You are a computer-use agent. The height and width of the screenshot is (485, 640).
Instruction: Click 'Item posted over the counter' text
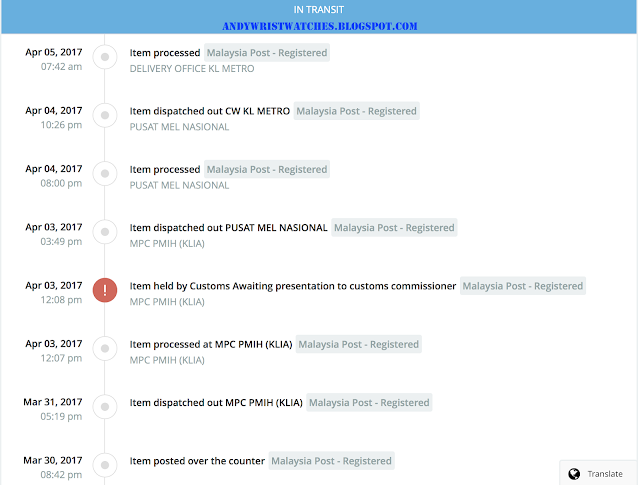point(197,461)
